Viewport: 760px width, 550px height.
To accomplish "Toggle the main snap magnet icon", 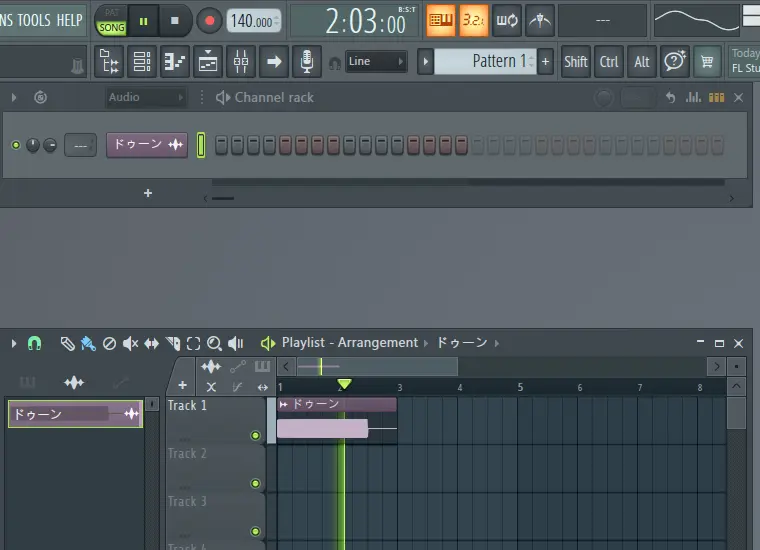I will pos(334,63).
